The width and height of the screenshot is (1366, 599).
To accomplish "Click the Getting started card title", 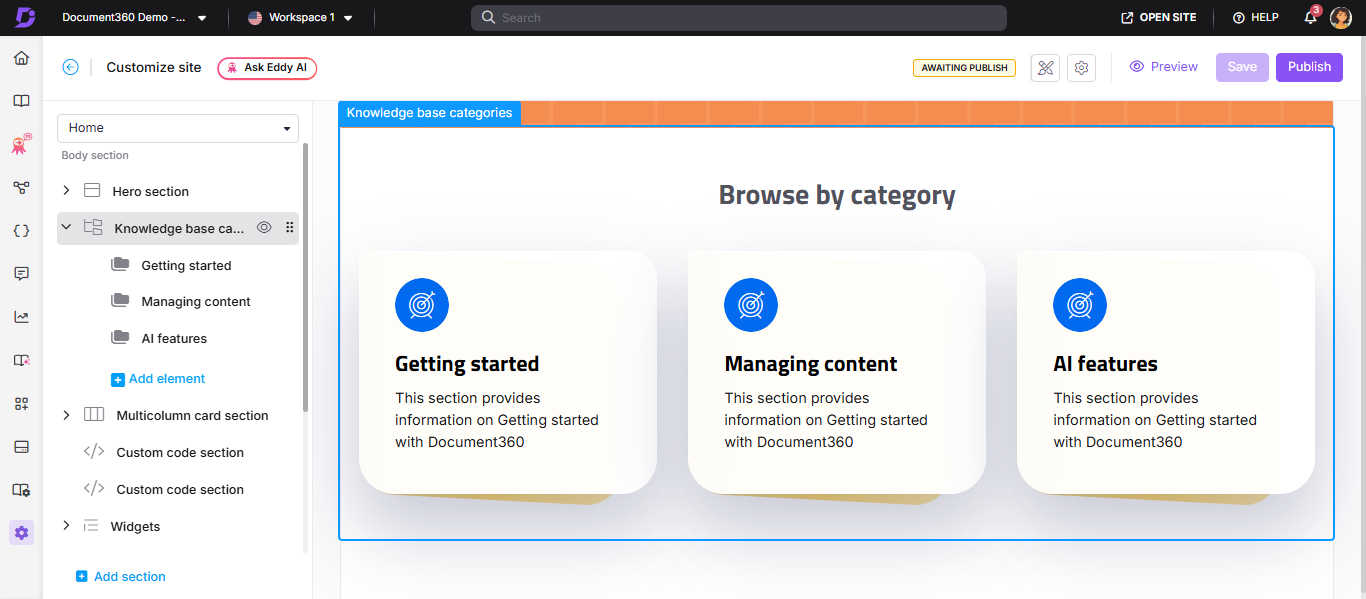I will [467, 364].
